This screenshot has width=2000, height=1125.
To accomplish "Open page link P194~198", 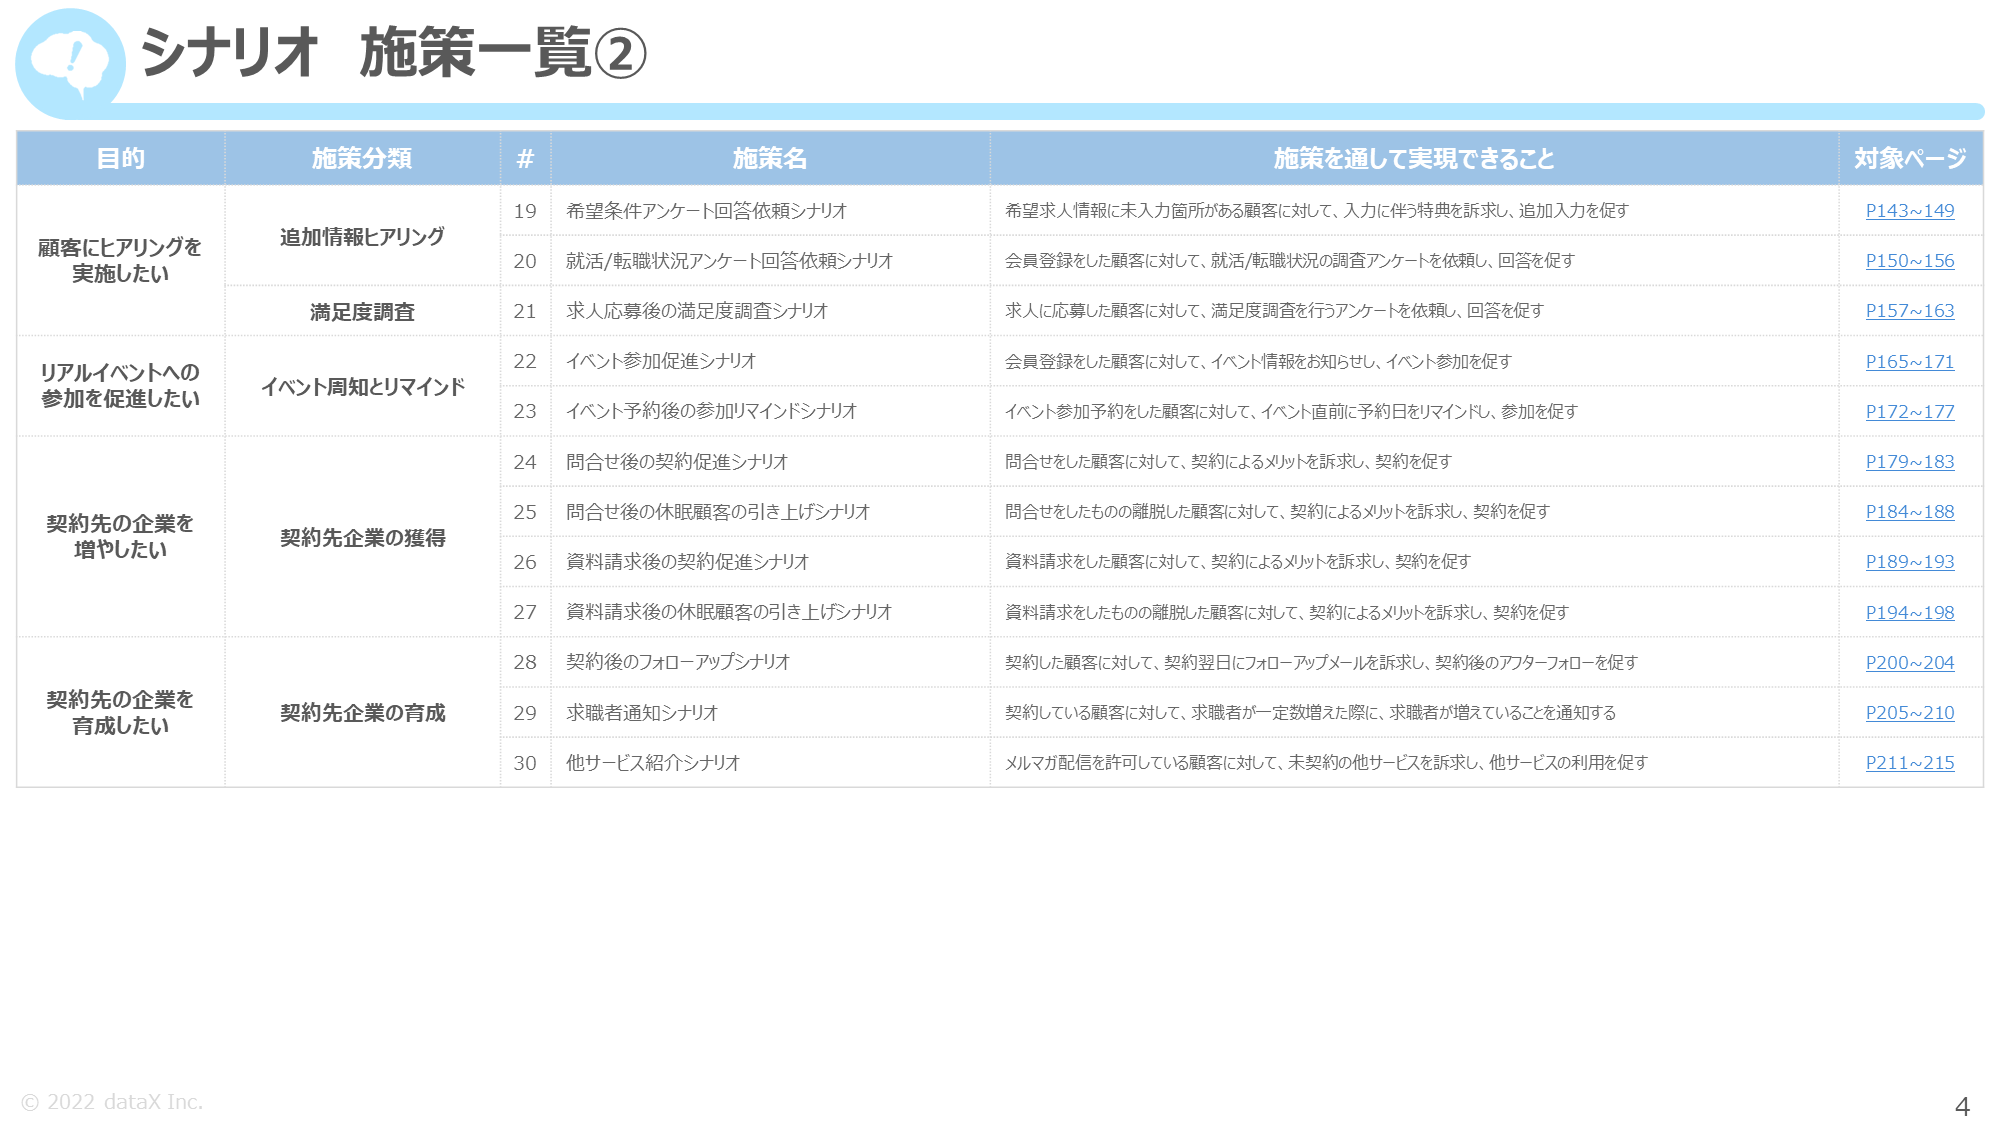I will point(1909,613).
